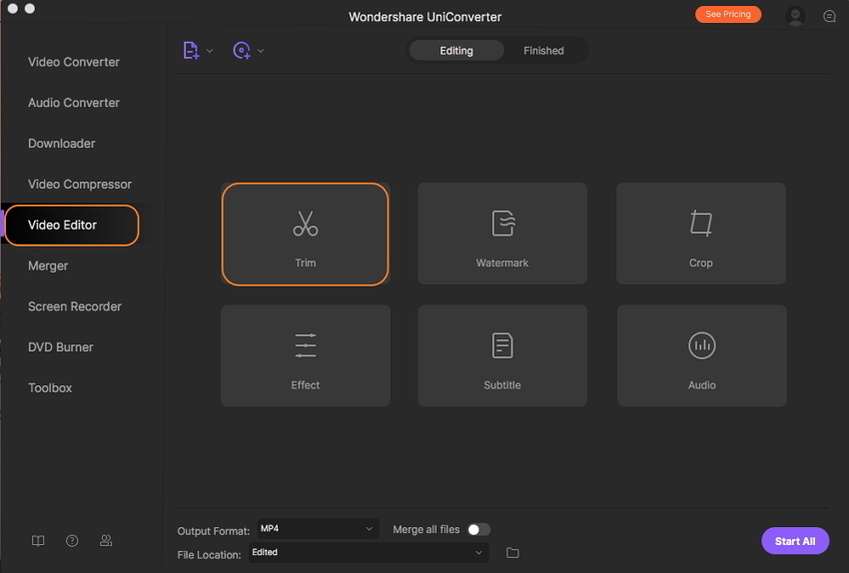
Task: Open the Audio tool
Action: tap(701, 355)
